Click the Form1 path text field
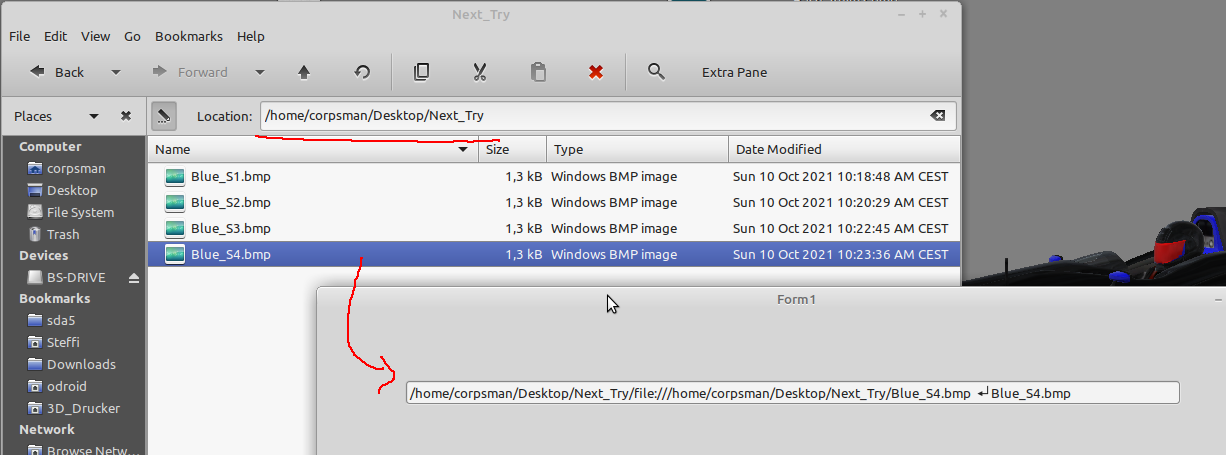1226x455 pixels. 793,393
